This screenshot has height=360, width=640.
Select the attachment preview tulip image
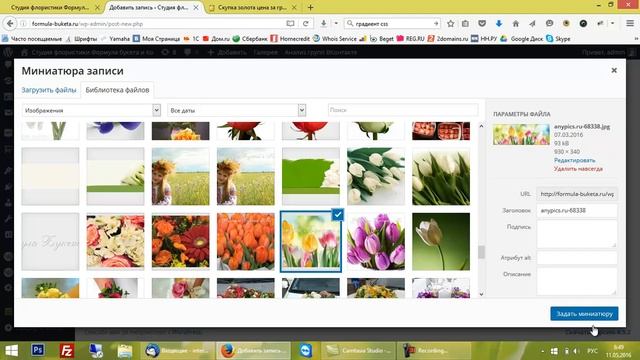click(521, 134)
